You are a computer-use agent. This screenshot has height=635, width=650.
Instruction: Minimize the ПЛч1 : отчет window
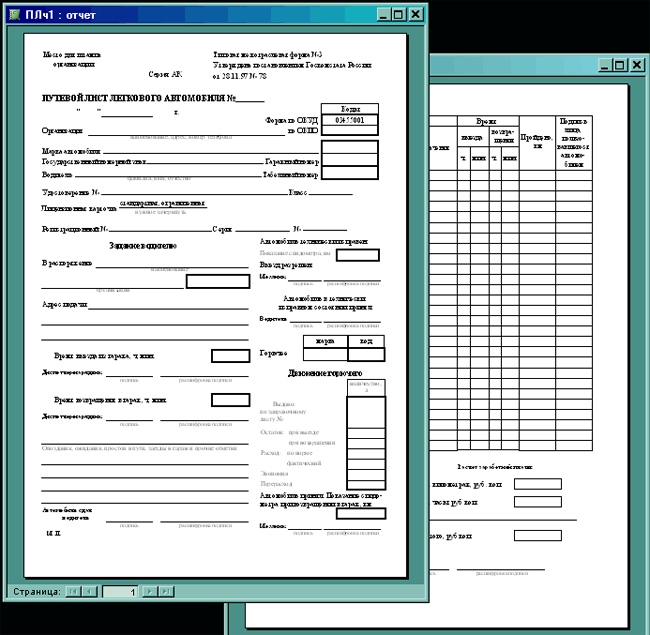[383, 15]
